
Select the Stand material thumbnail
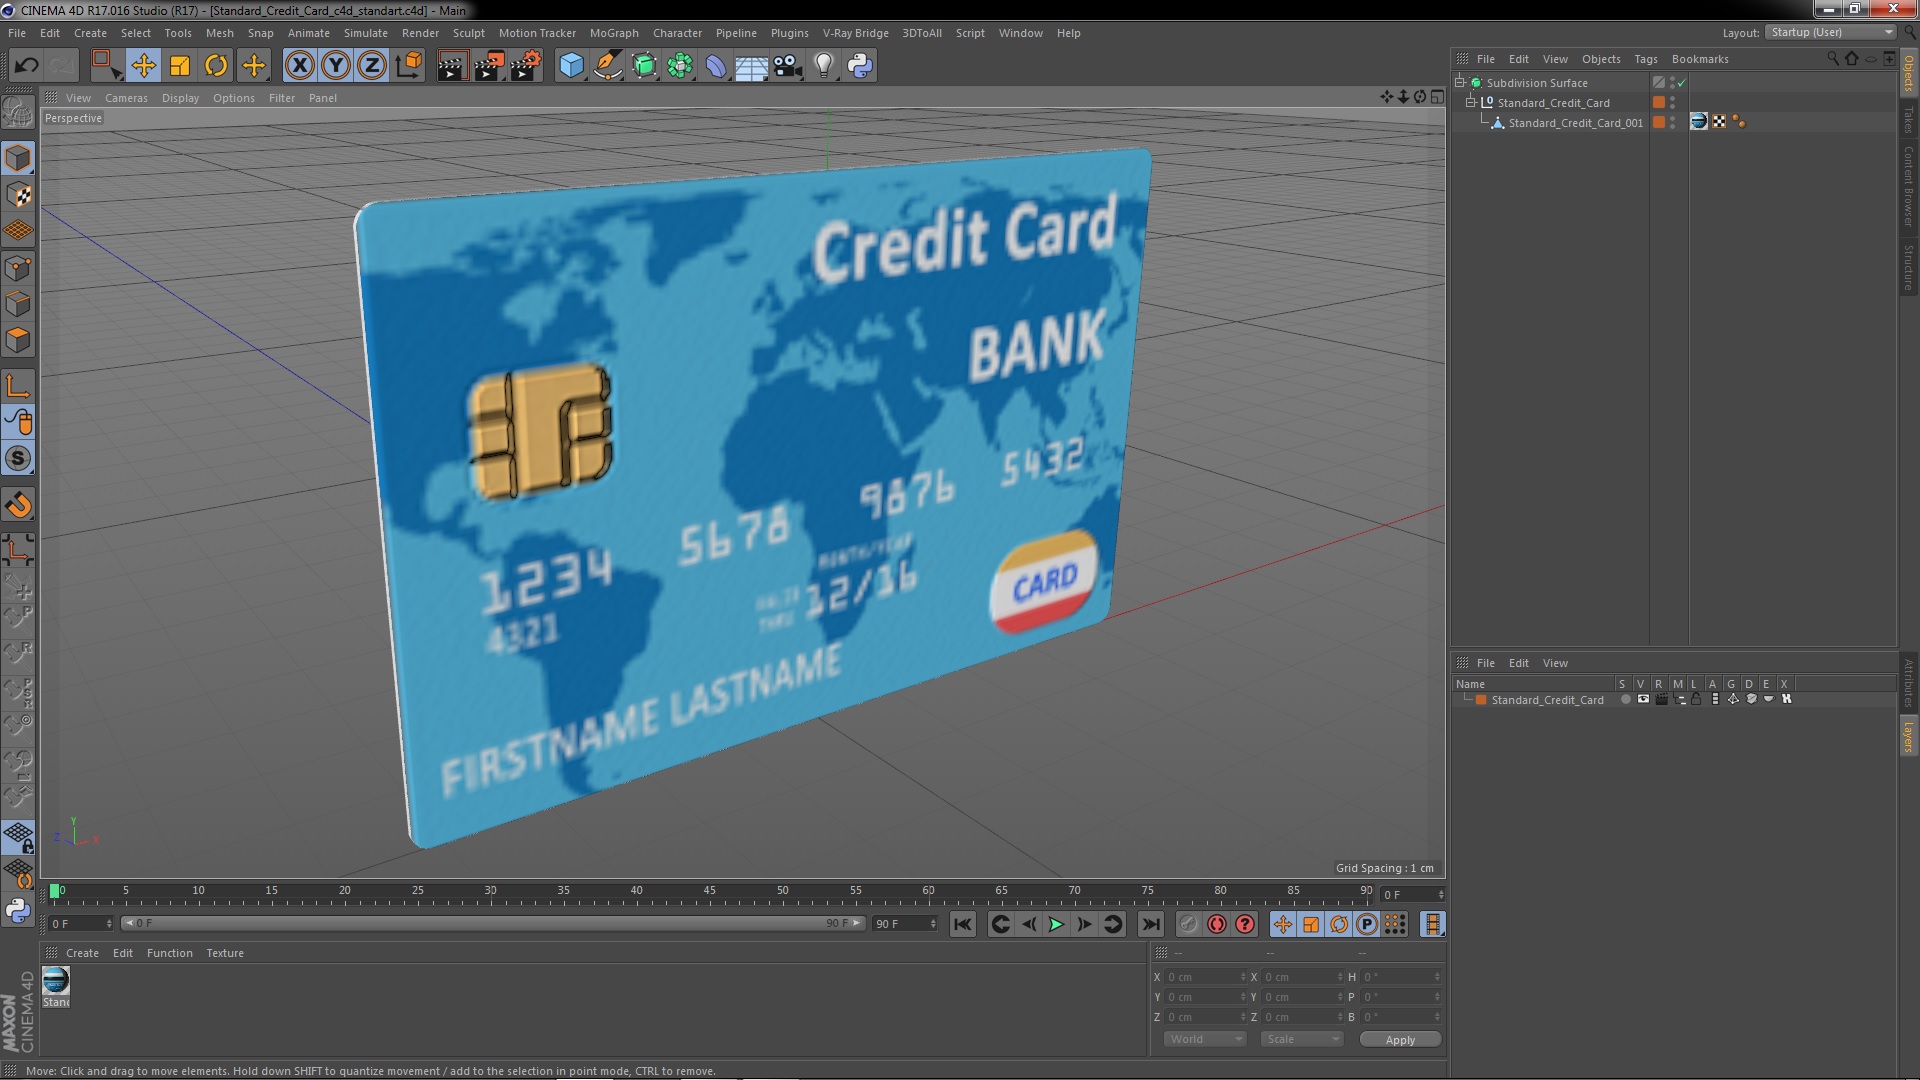coord(56,981)
